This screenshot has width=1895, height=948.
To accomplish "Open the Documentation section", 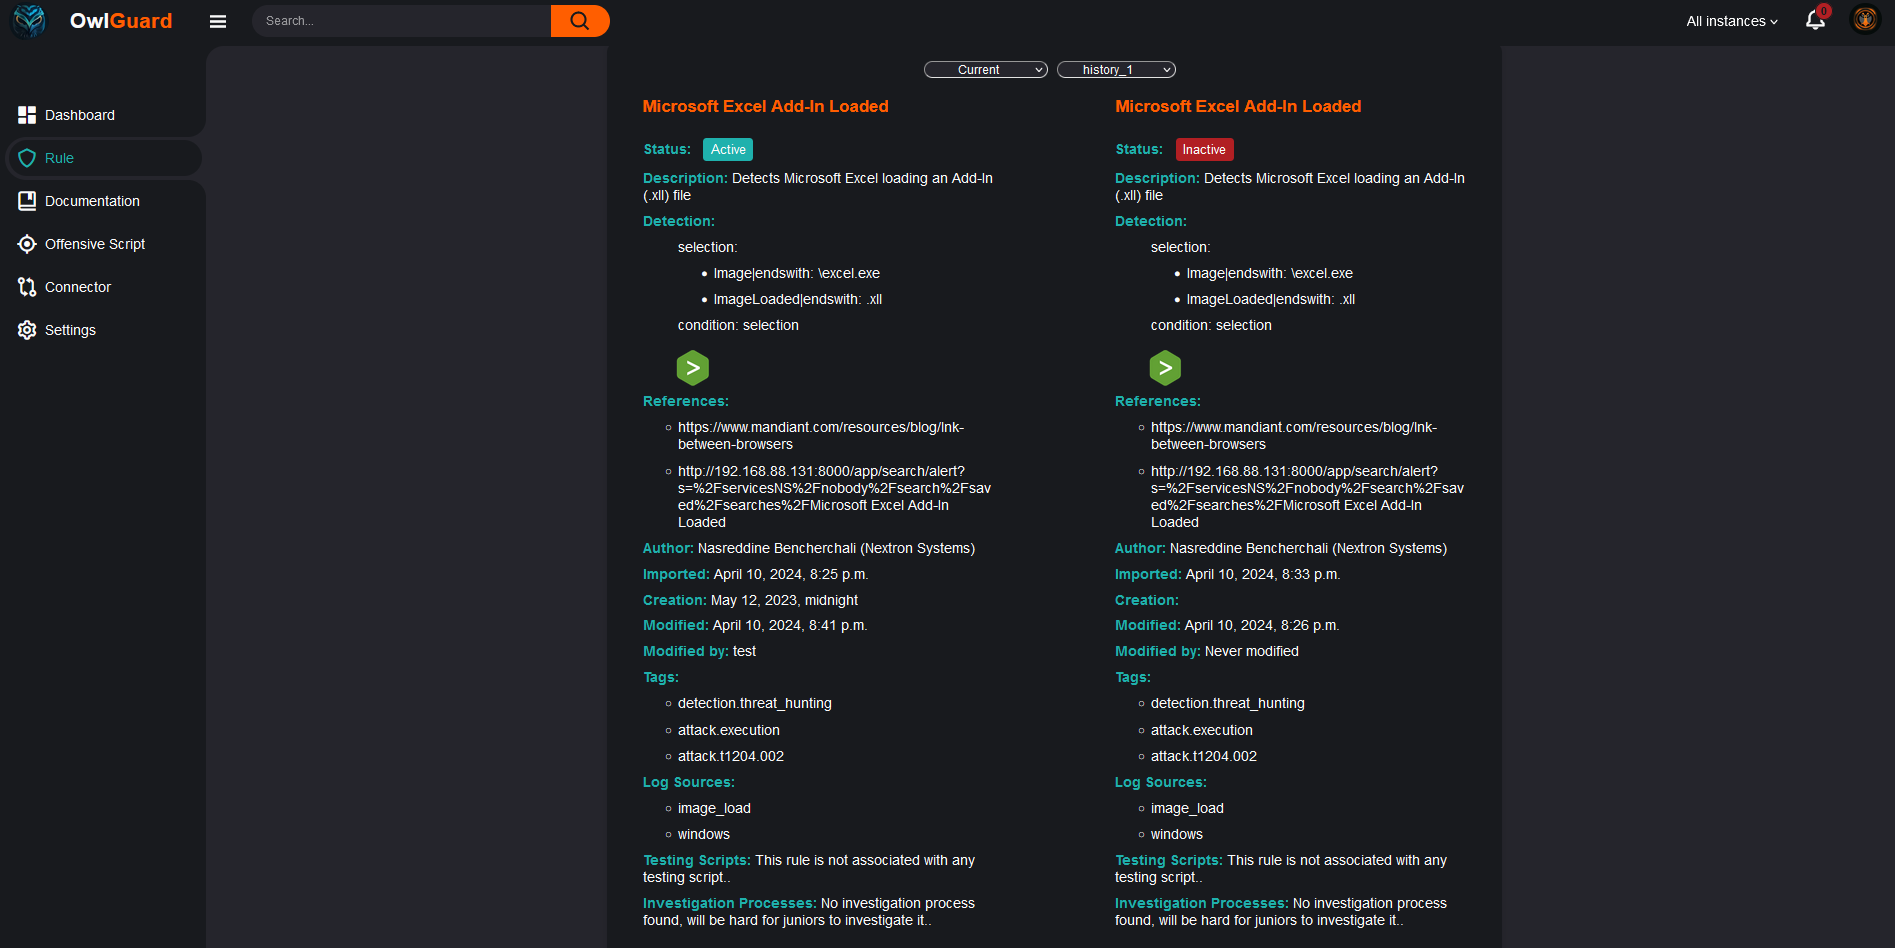I will pos(92,201).
